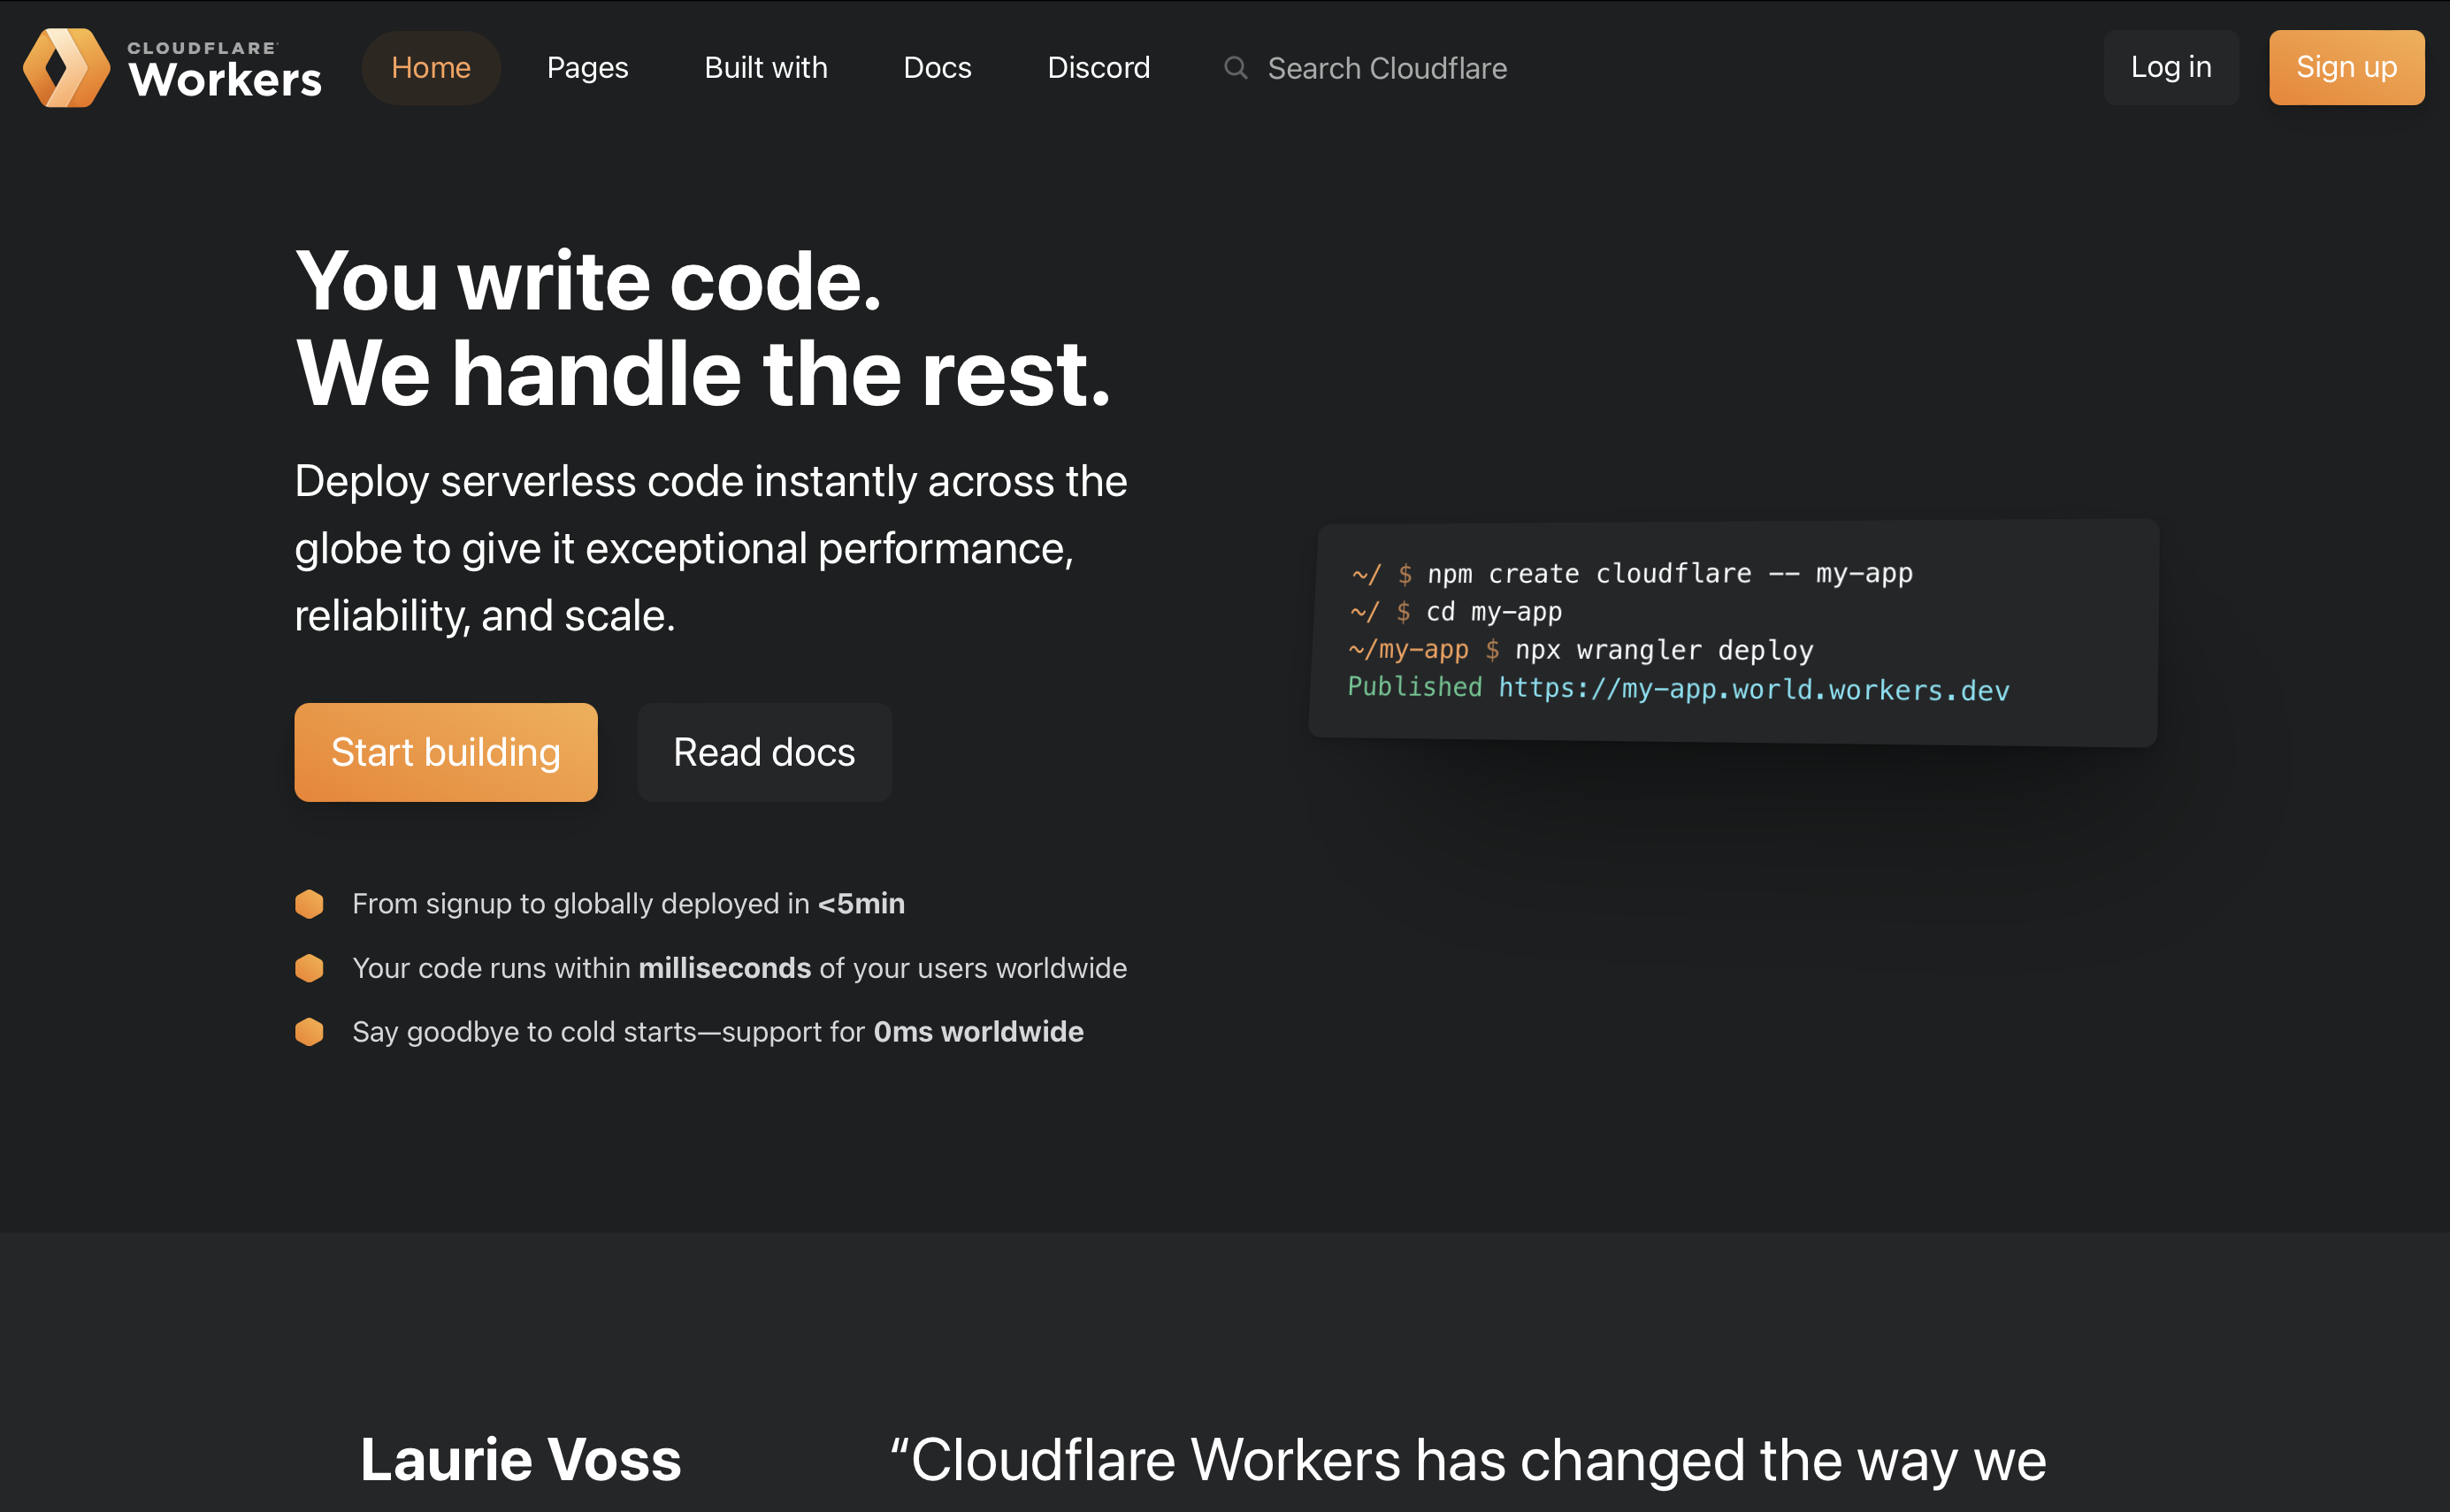Image resolution: width=2450 pixels, height=1512 pixels.
Task: Click the Sign up button
Action: [2346, 67]
